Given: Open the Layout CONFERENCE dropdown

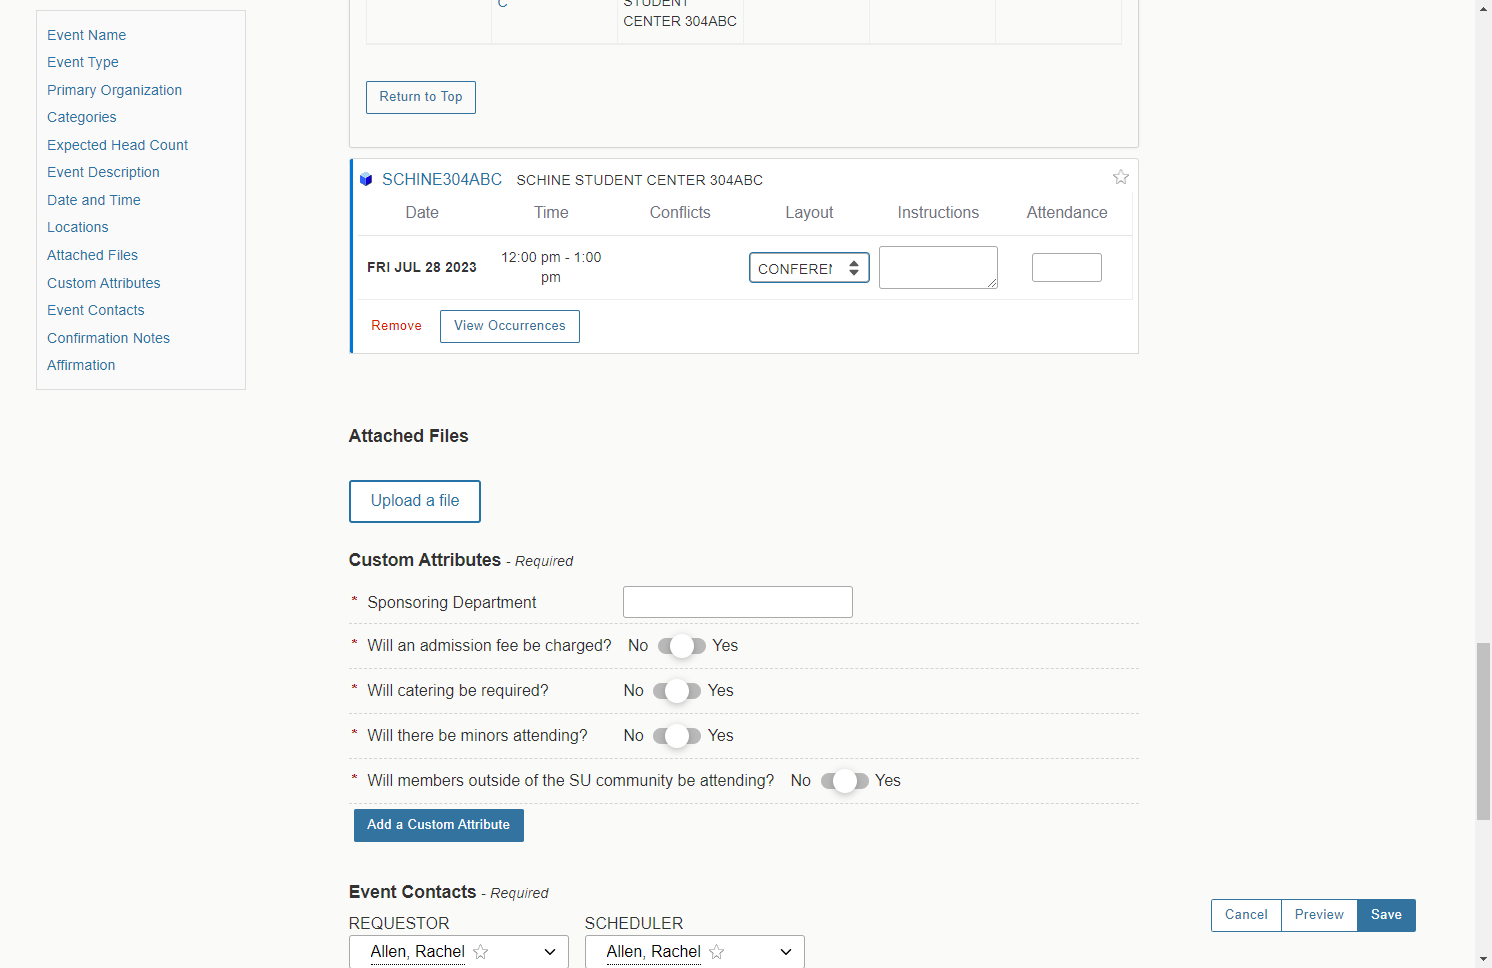Looking at the screenshot, I should (x=809, y=268).
